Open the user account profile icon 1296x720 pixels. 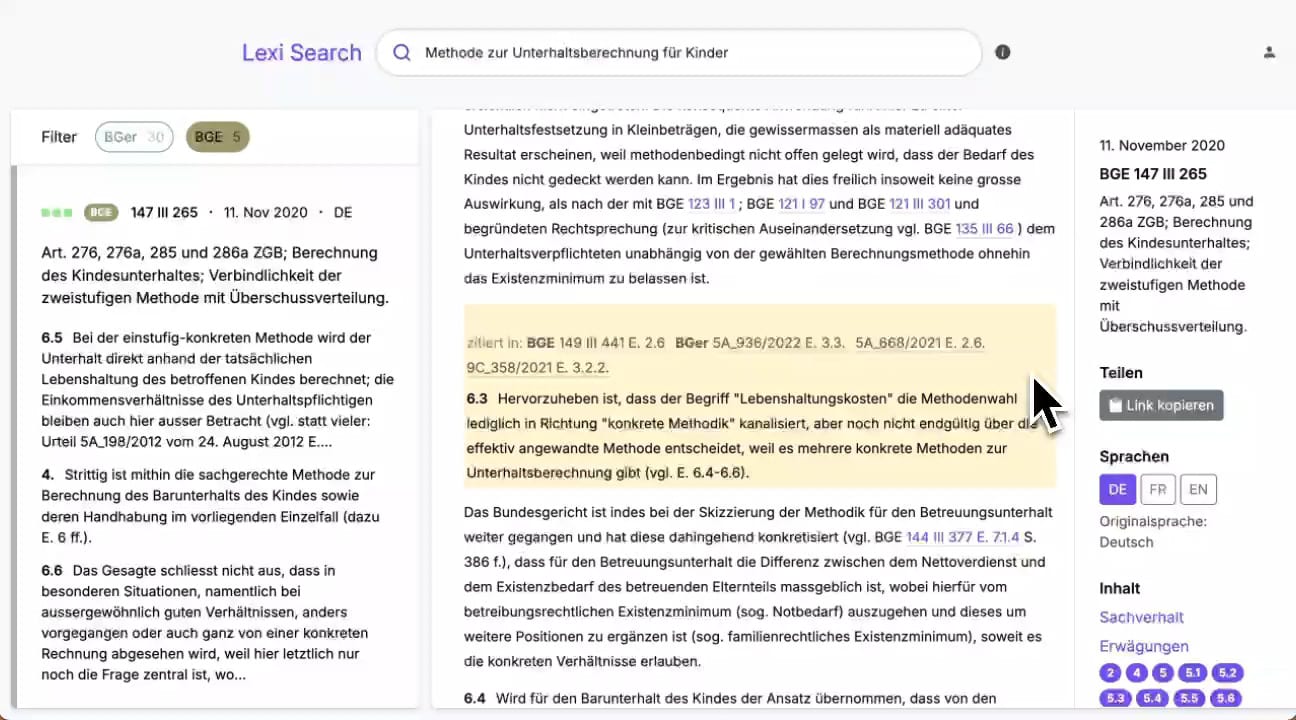point(1269,52)
